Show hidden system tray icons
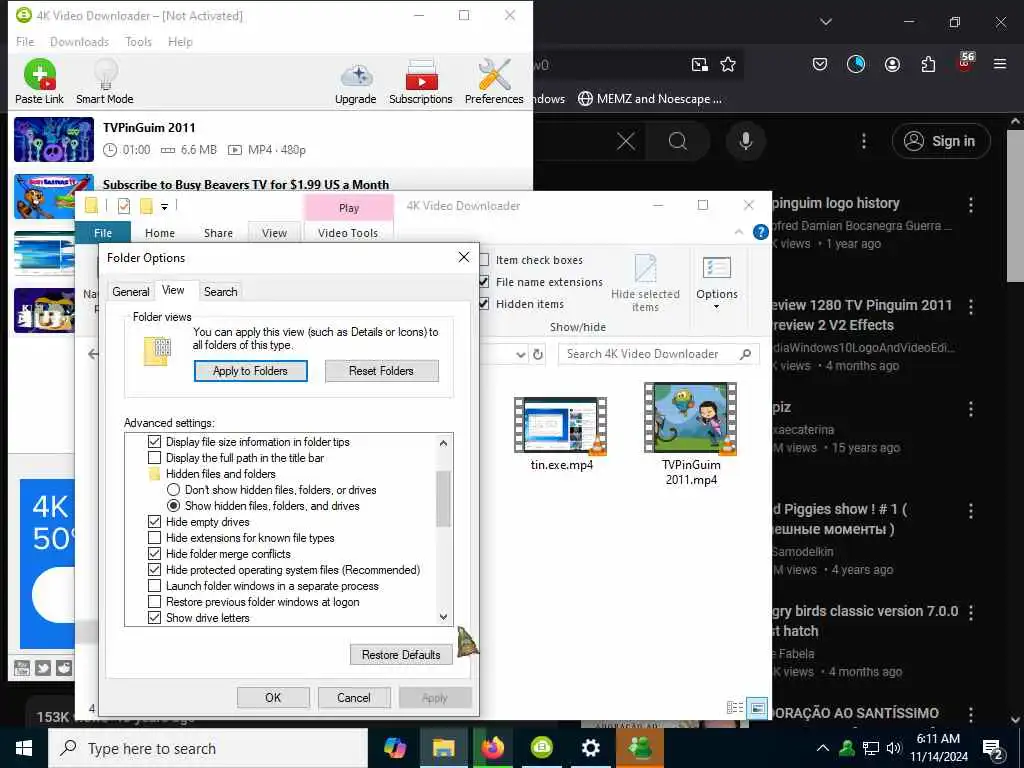The width and height of the screenshot is (1024, 768). point(823,748)
